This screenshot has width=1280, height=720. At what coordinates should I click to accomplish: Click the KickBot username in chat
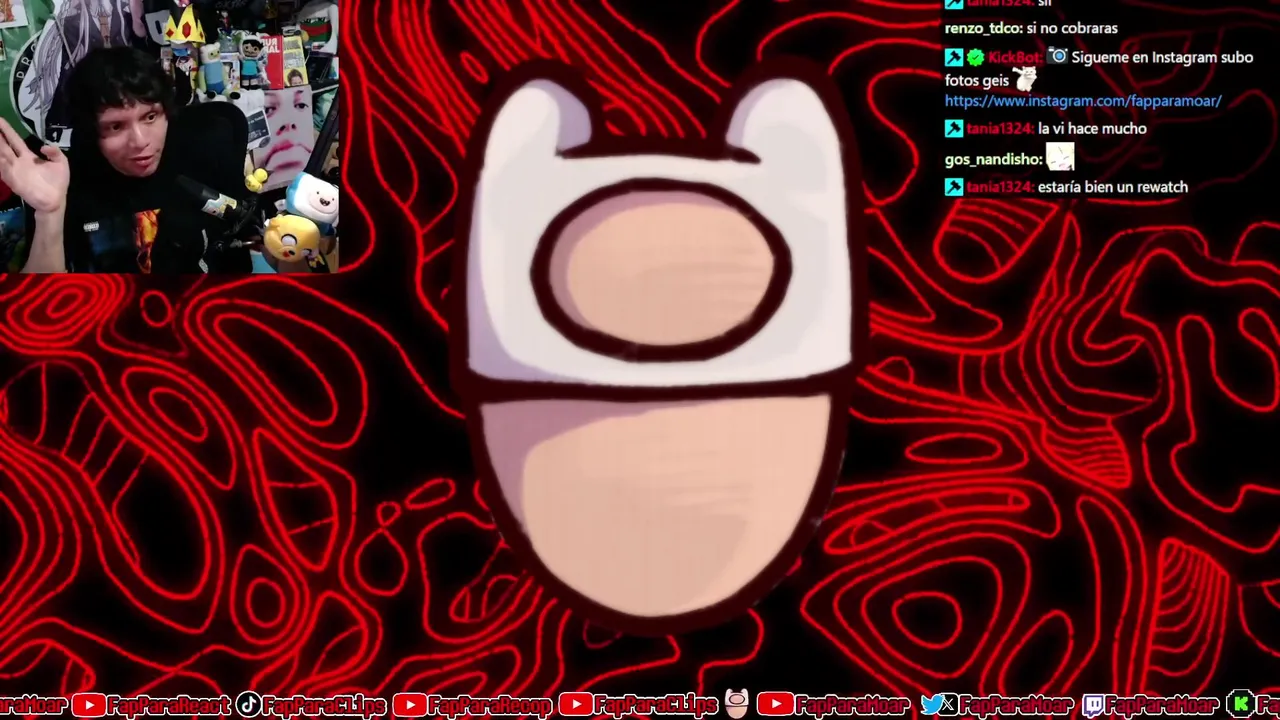click(1015, 58)
